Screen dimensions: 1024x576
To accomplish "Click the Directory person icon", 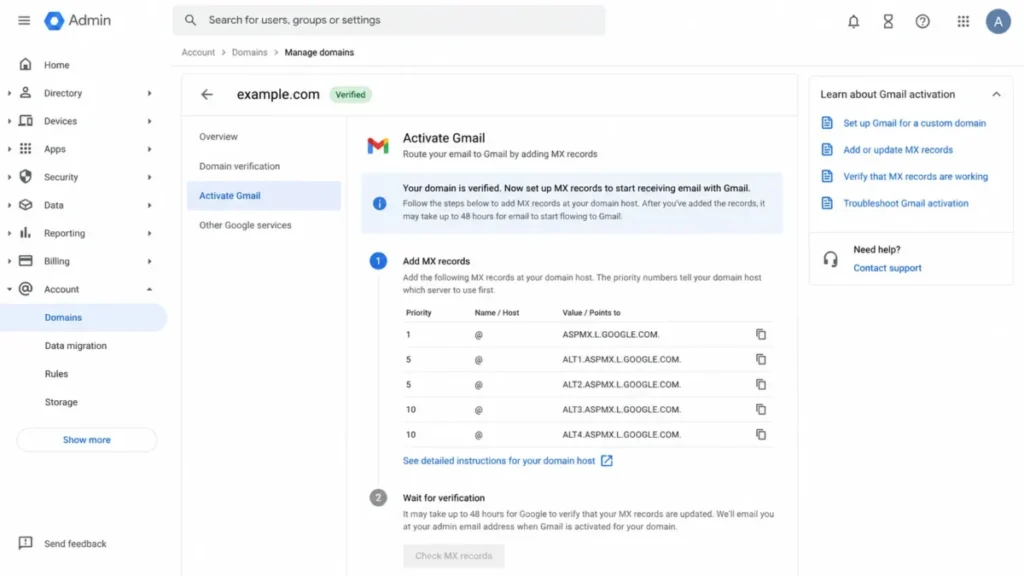I will (x=25, y=93).
